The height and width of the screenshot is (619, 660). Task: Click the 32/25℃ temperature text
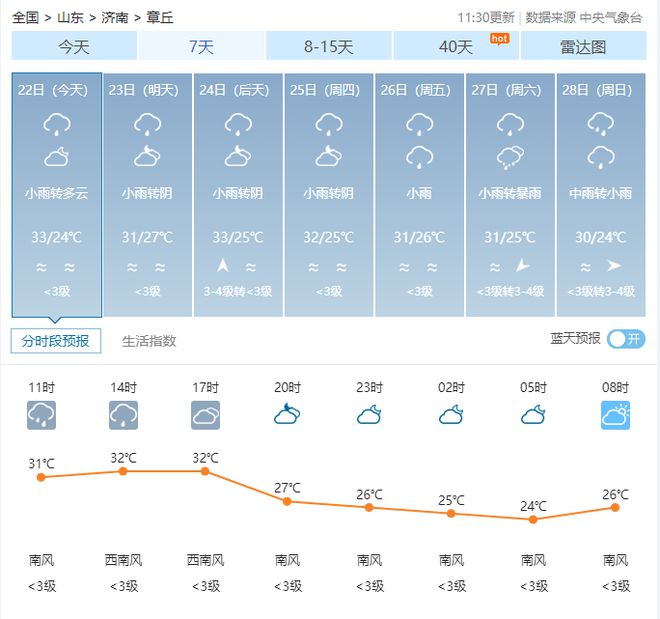[329, 237]
